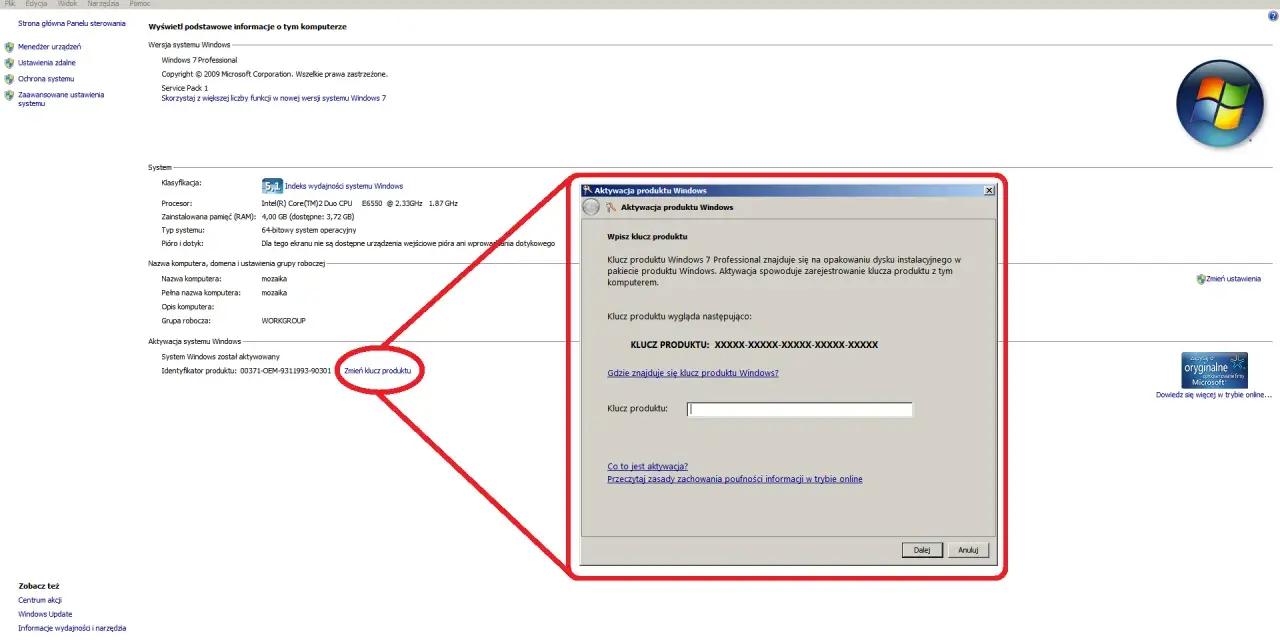Click the Zmień klucz produktu link
This screenshot has width=1280, height=640.
(x=377, y=371)
